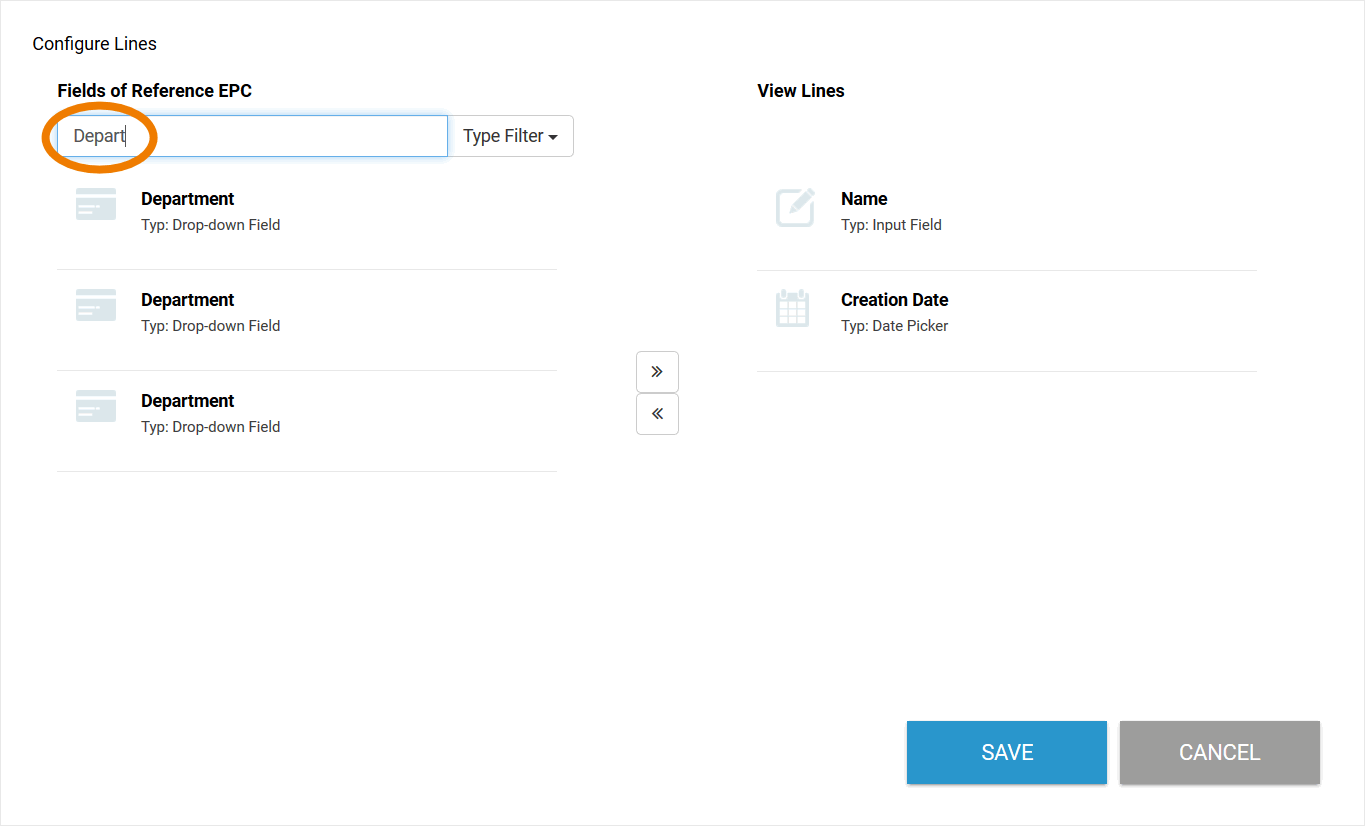Click the third Department row's field icon
1365x826 pixels.
coord(96,407)
